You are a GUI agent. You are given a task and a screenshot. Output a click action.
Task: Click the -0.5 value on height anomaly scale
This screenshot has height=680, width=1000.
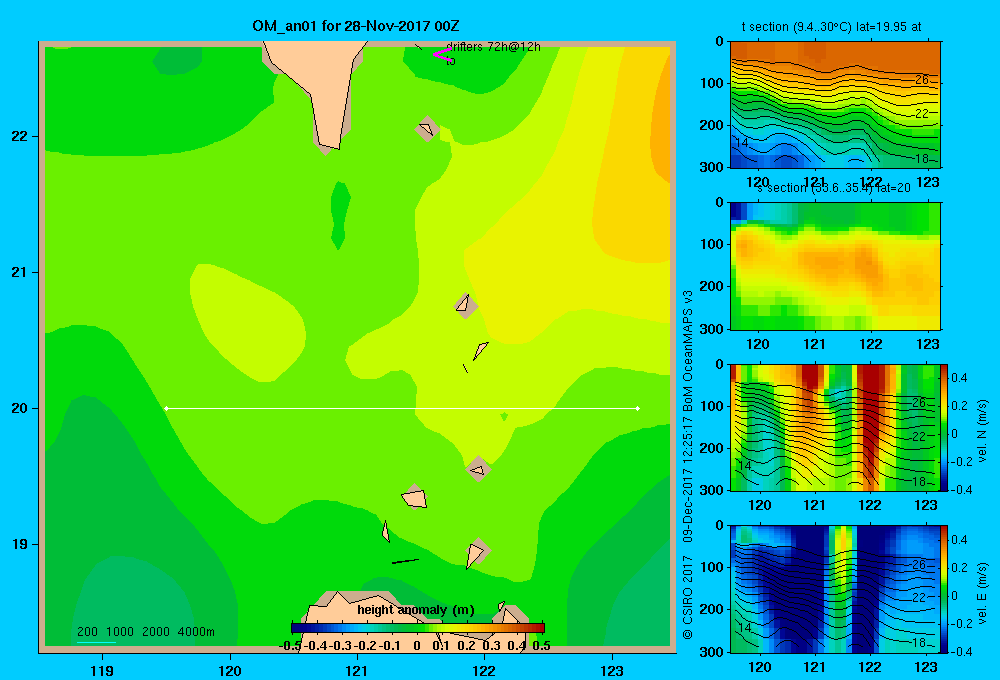click(x=290, y=646)
